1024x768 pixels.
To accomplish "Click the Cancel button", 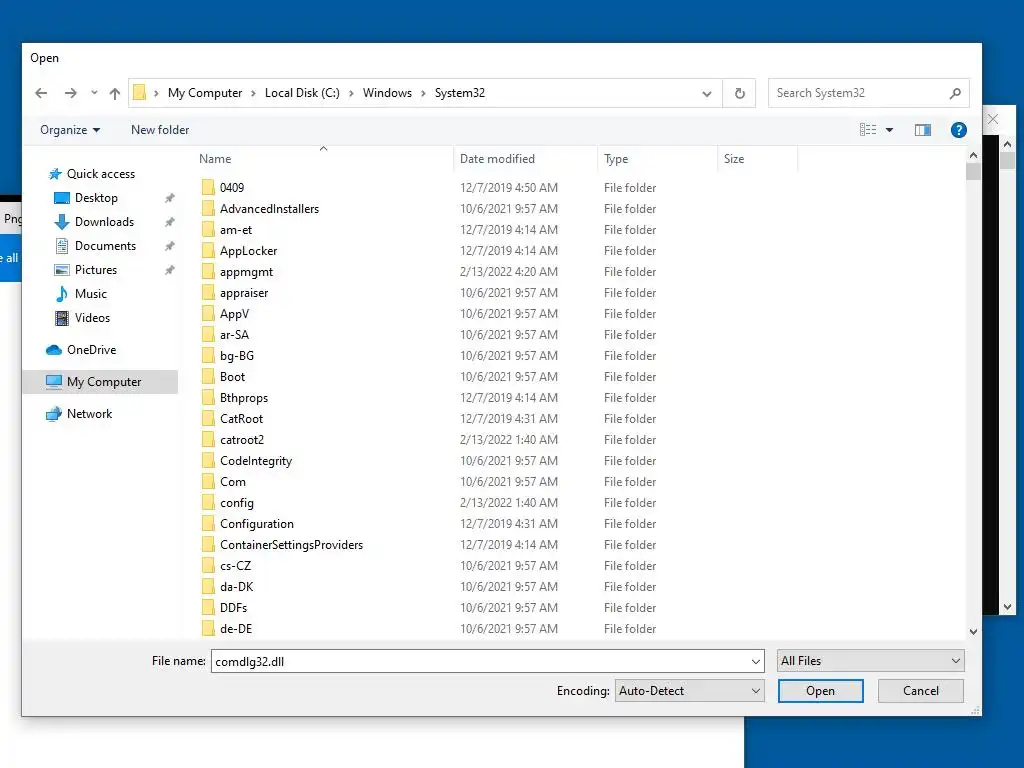I will (x=920, y=691).
